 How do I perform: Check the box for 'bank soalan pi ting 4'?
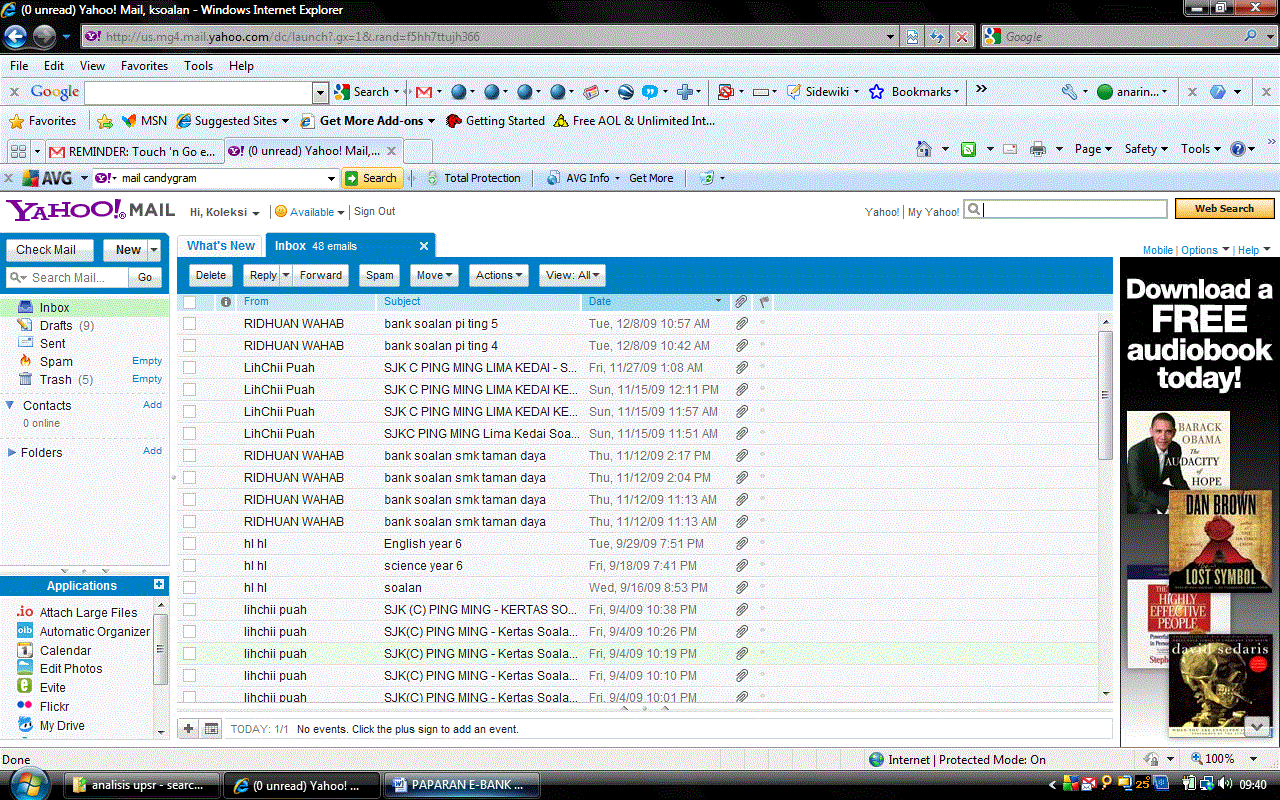pos(189,346)
